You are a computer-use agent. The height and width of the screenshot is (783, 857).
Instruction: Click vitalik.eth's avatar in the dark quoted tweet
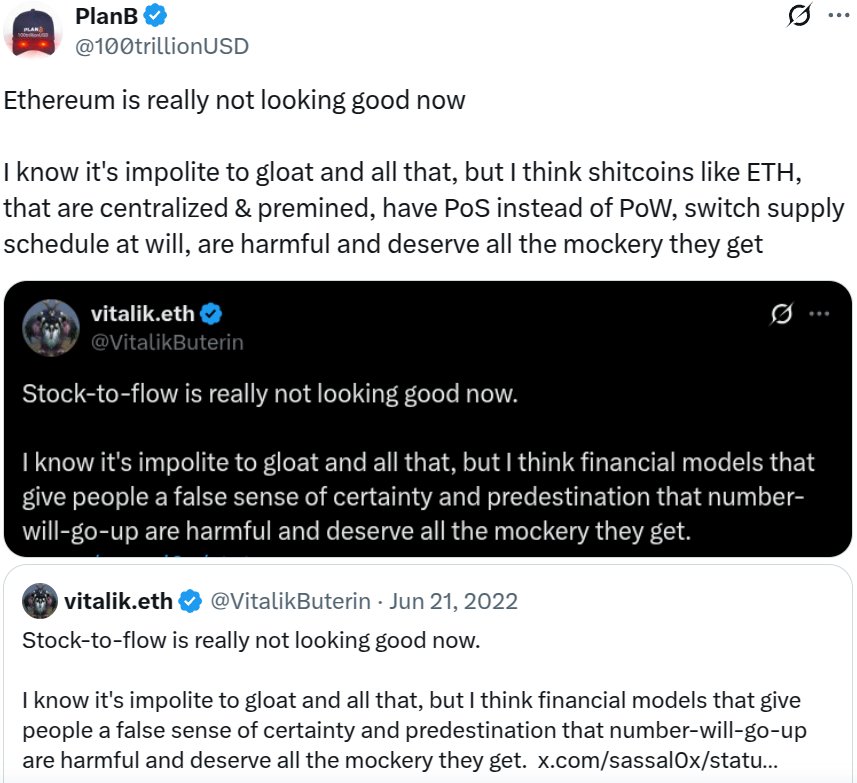coord(51,328)
